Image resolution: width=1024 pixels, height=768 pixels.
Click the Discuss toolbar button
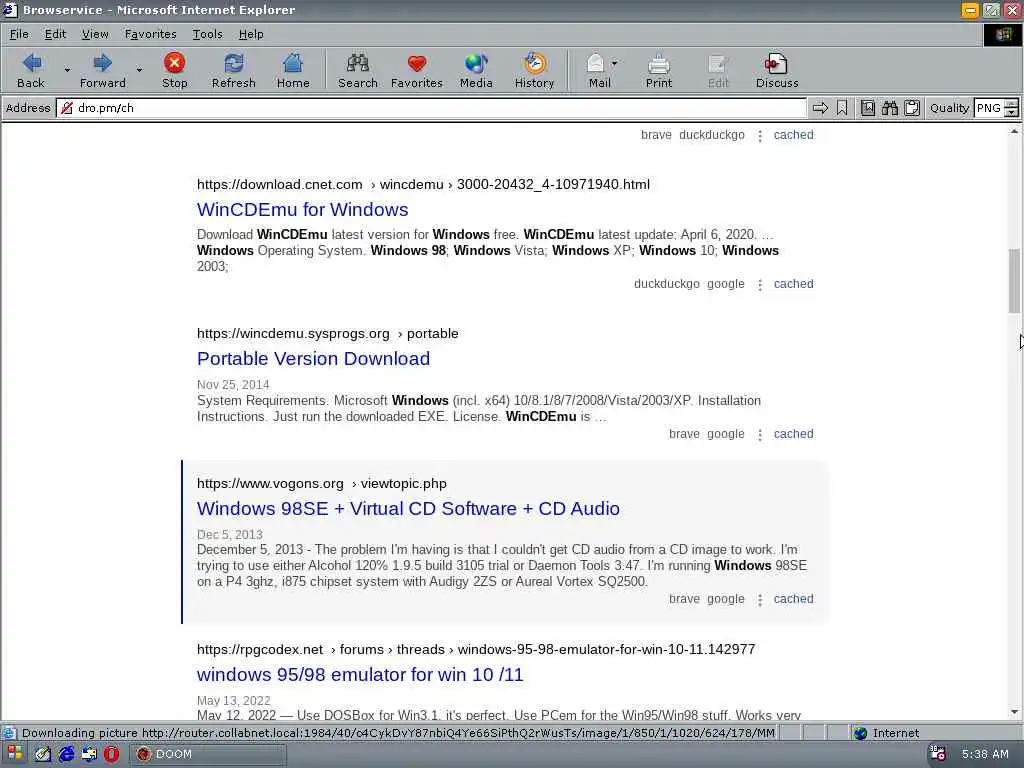point(777,71)
